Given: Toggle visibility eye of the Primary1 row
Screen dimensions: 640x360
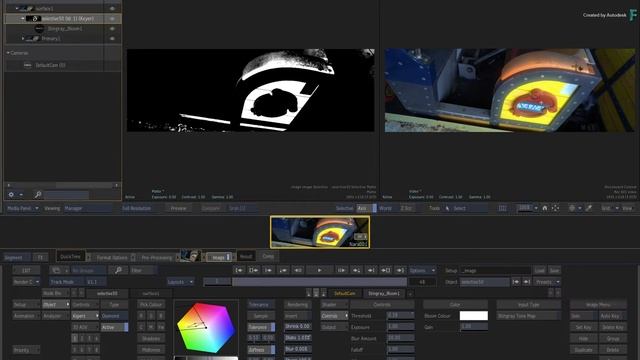Looking at the screenshot, I should pos(112,38).
